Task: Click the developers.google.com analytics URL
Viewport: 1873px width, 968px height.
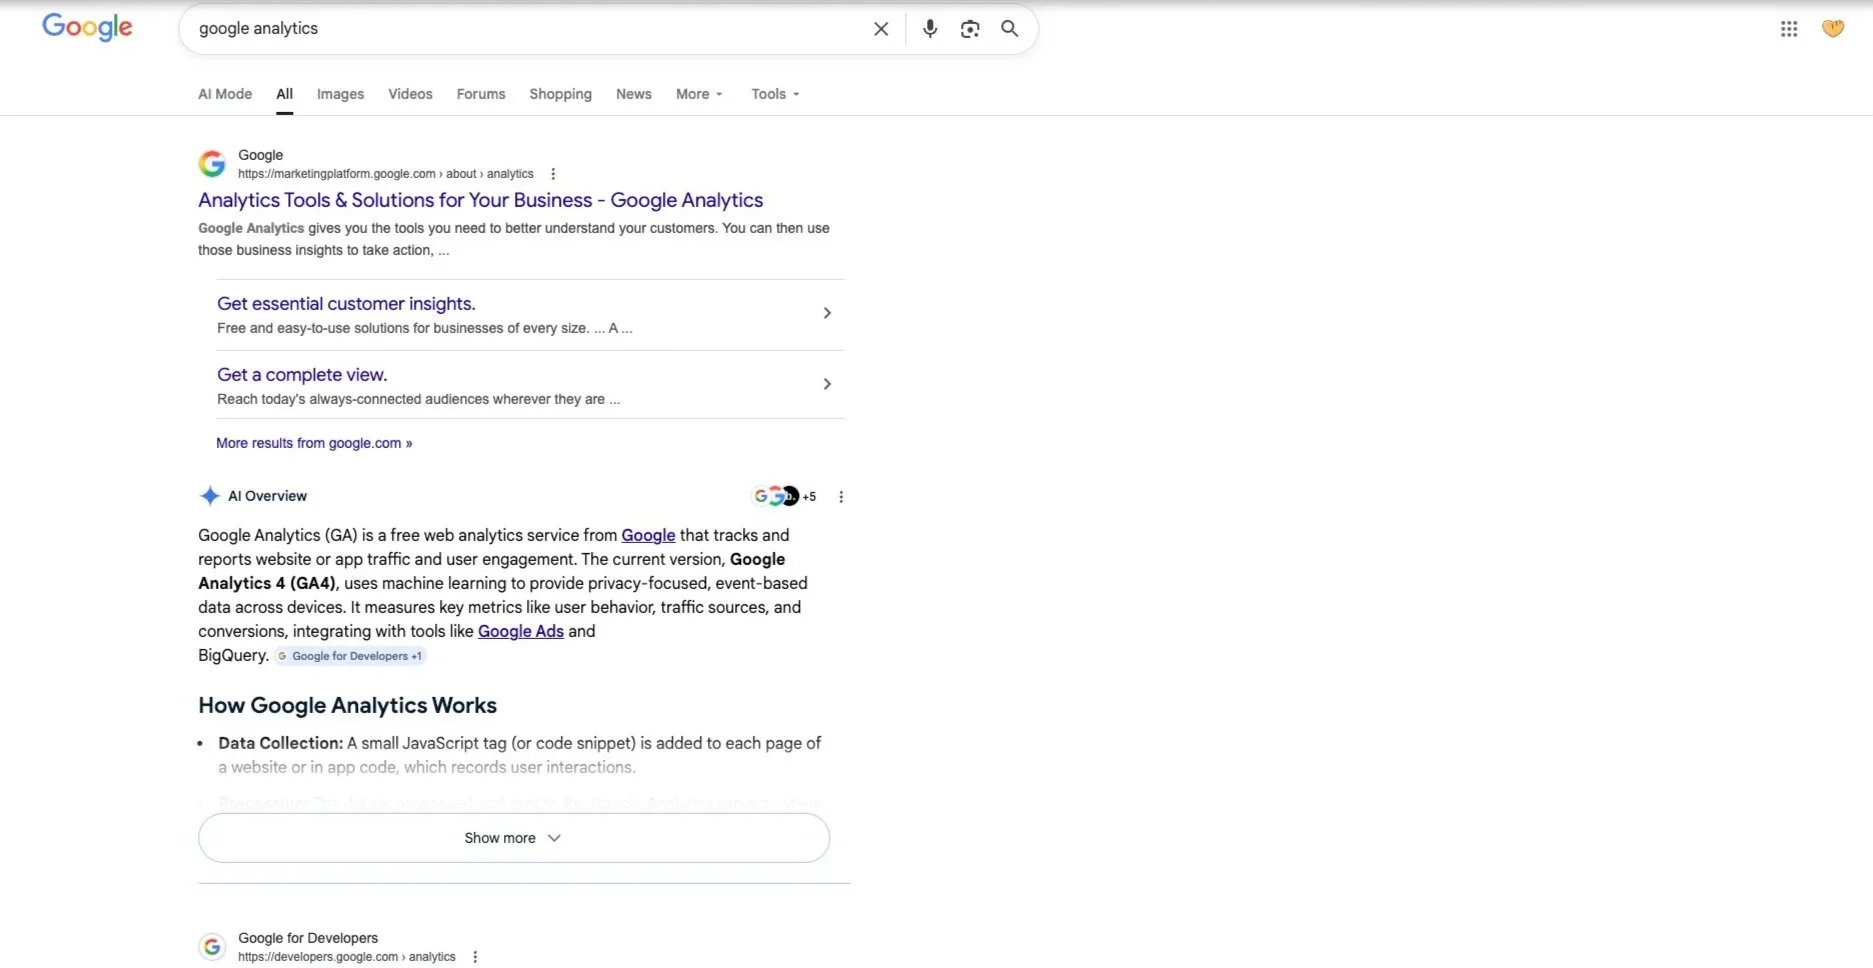Action: [347, 957]
